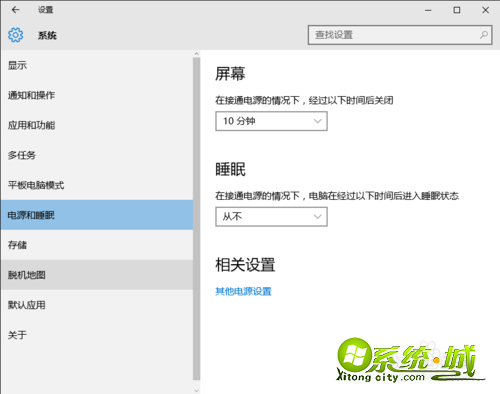The height and width of the screenshot is (394, 500).
Task: Focus the 查找设置 search field
Action: click(400, 35)
